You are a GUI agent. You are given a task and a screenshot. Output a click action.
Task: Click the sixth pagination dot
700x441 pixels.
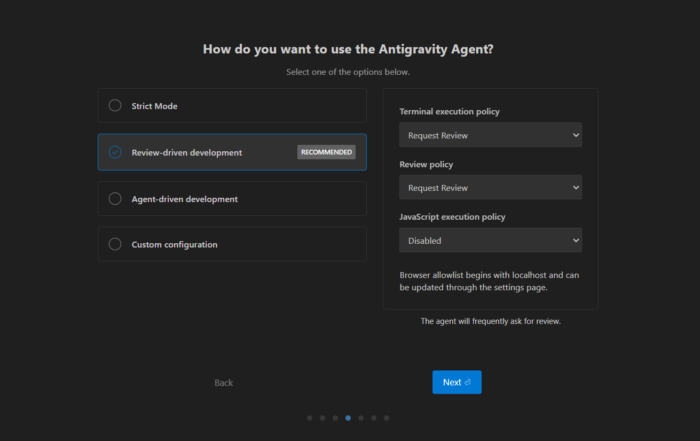click(373, 418)
